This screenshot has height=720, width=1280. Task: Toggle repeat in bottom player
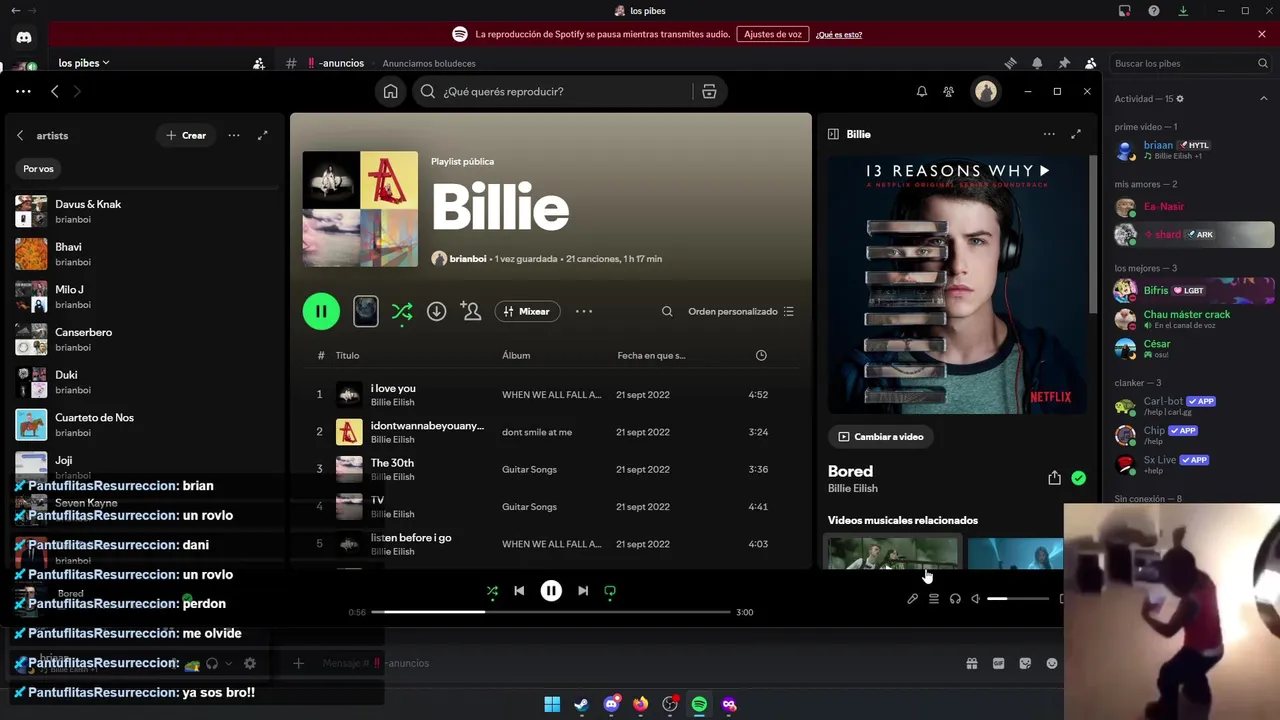tap(610, 591)
